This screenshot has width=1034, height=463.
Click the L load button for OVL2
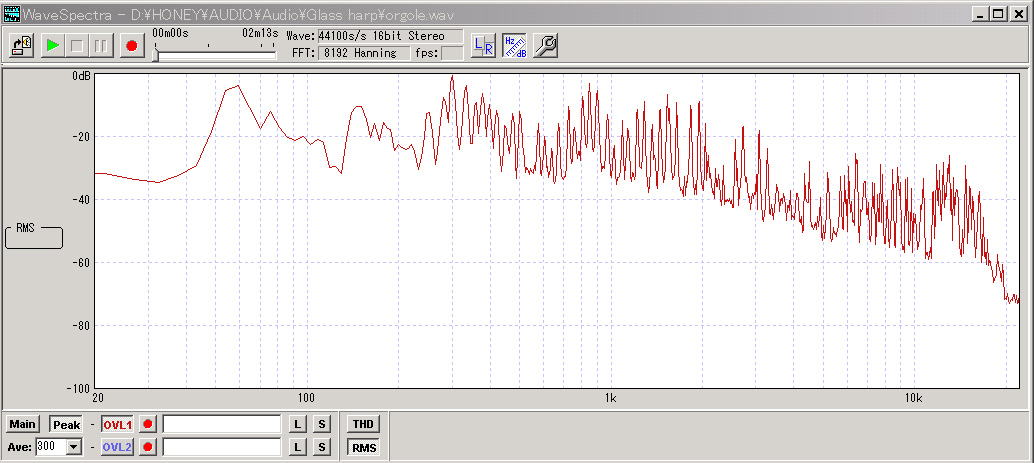coord(297,447)
